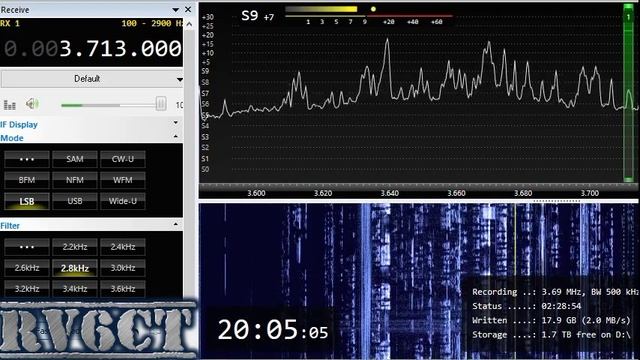Click the yellow squelch level dot on S-meter

373,9
